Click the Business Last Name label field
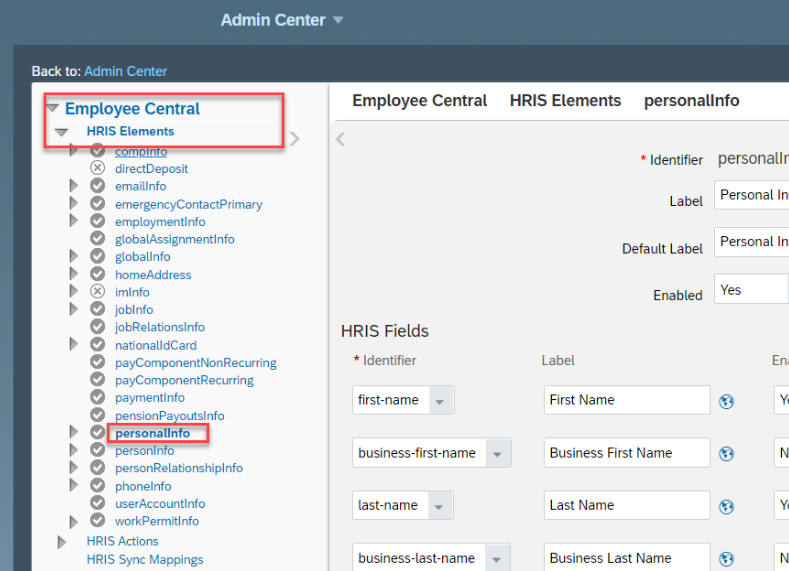 (627, 557)
